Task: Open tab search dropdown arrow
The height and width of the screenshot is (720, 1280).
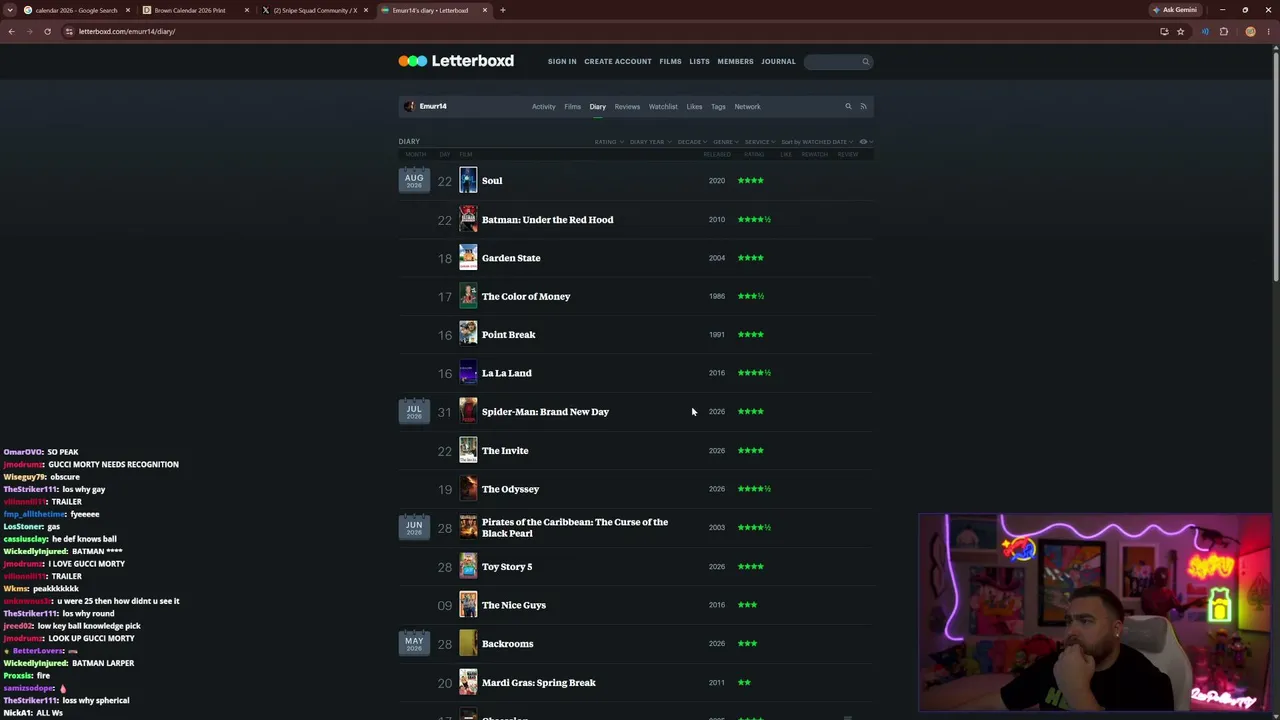Action: point(11,10)
